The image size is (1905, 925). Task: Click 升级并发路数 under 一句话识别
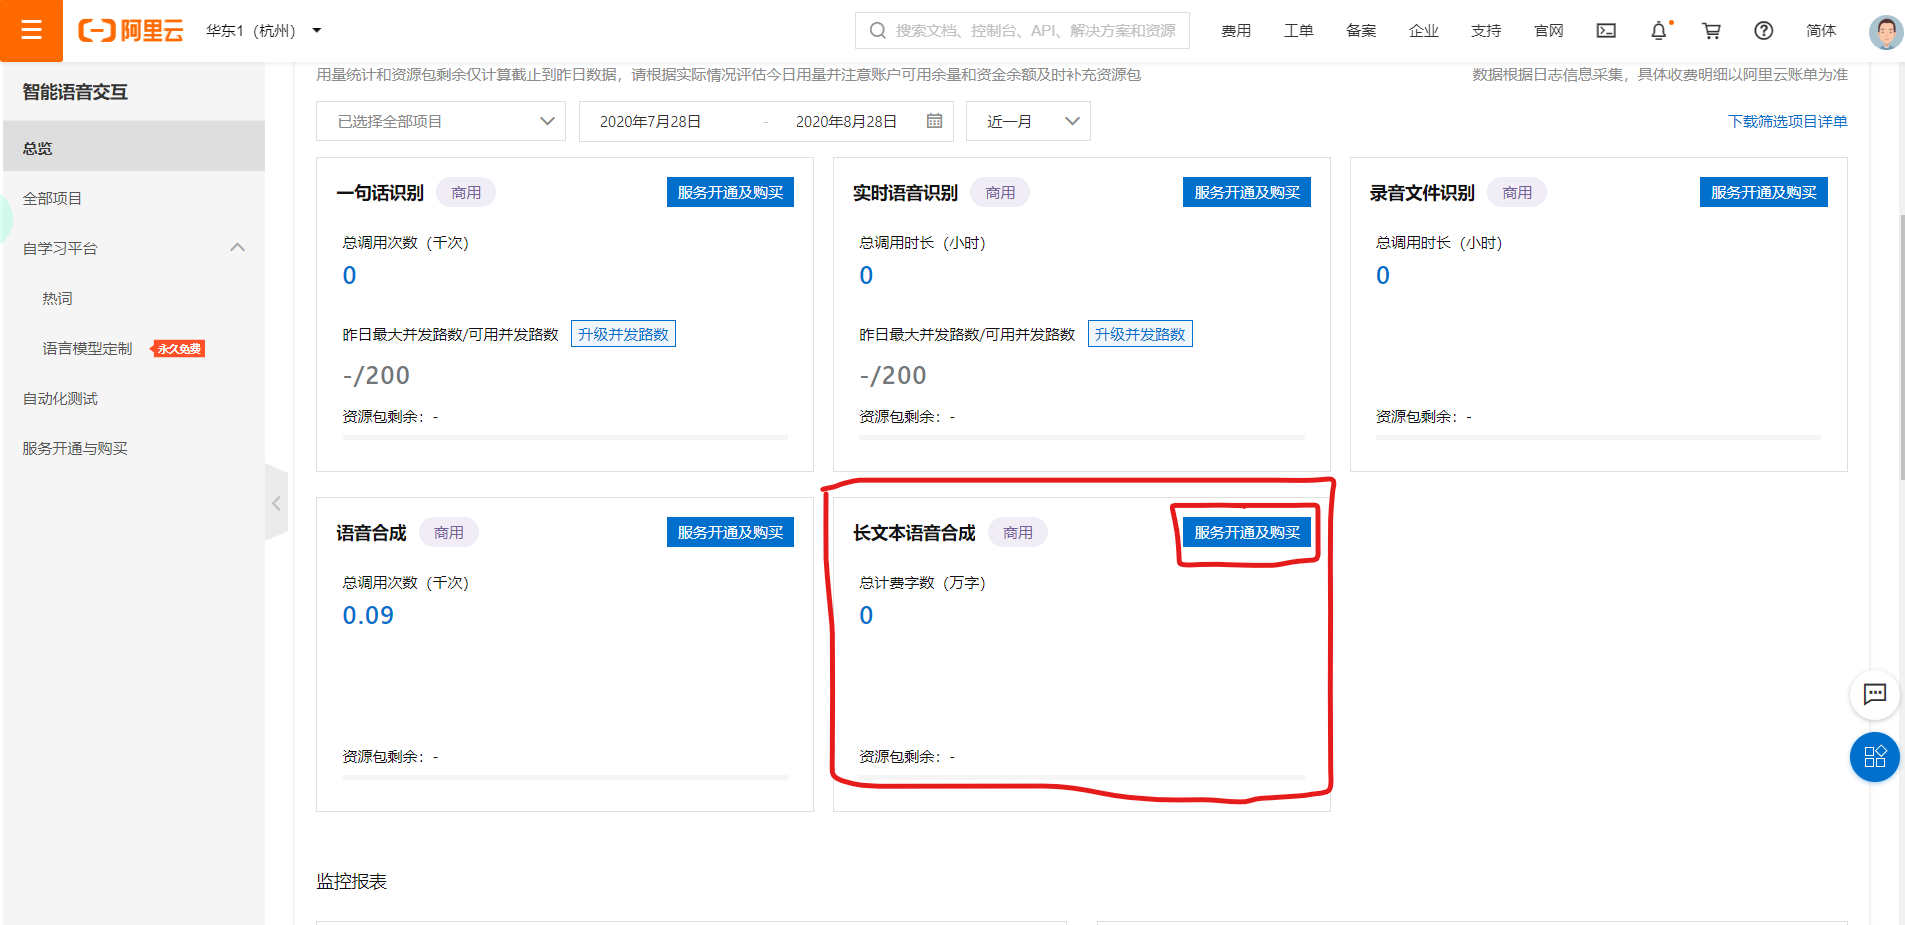click(x=623, y=333)
